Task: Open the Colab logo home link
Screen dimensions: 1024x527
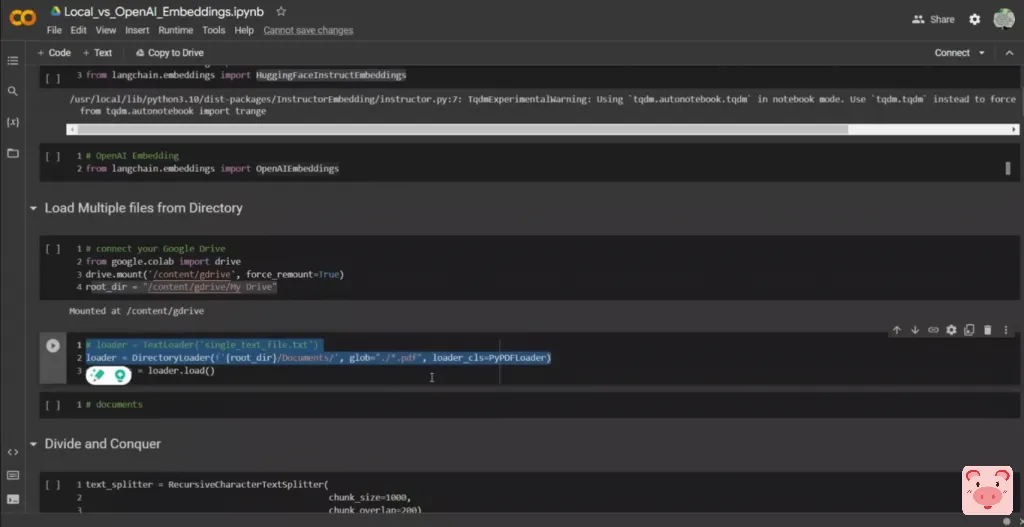Action: click(x=22, y=20)
